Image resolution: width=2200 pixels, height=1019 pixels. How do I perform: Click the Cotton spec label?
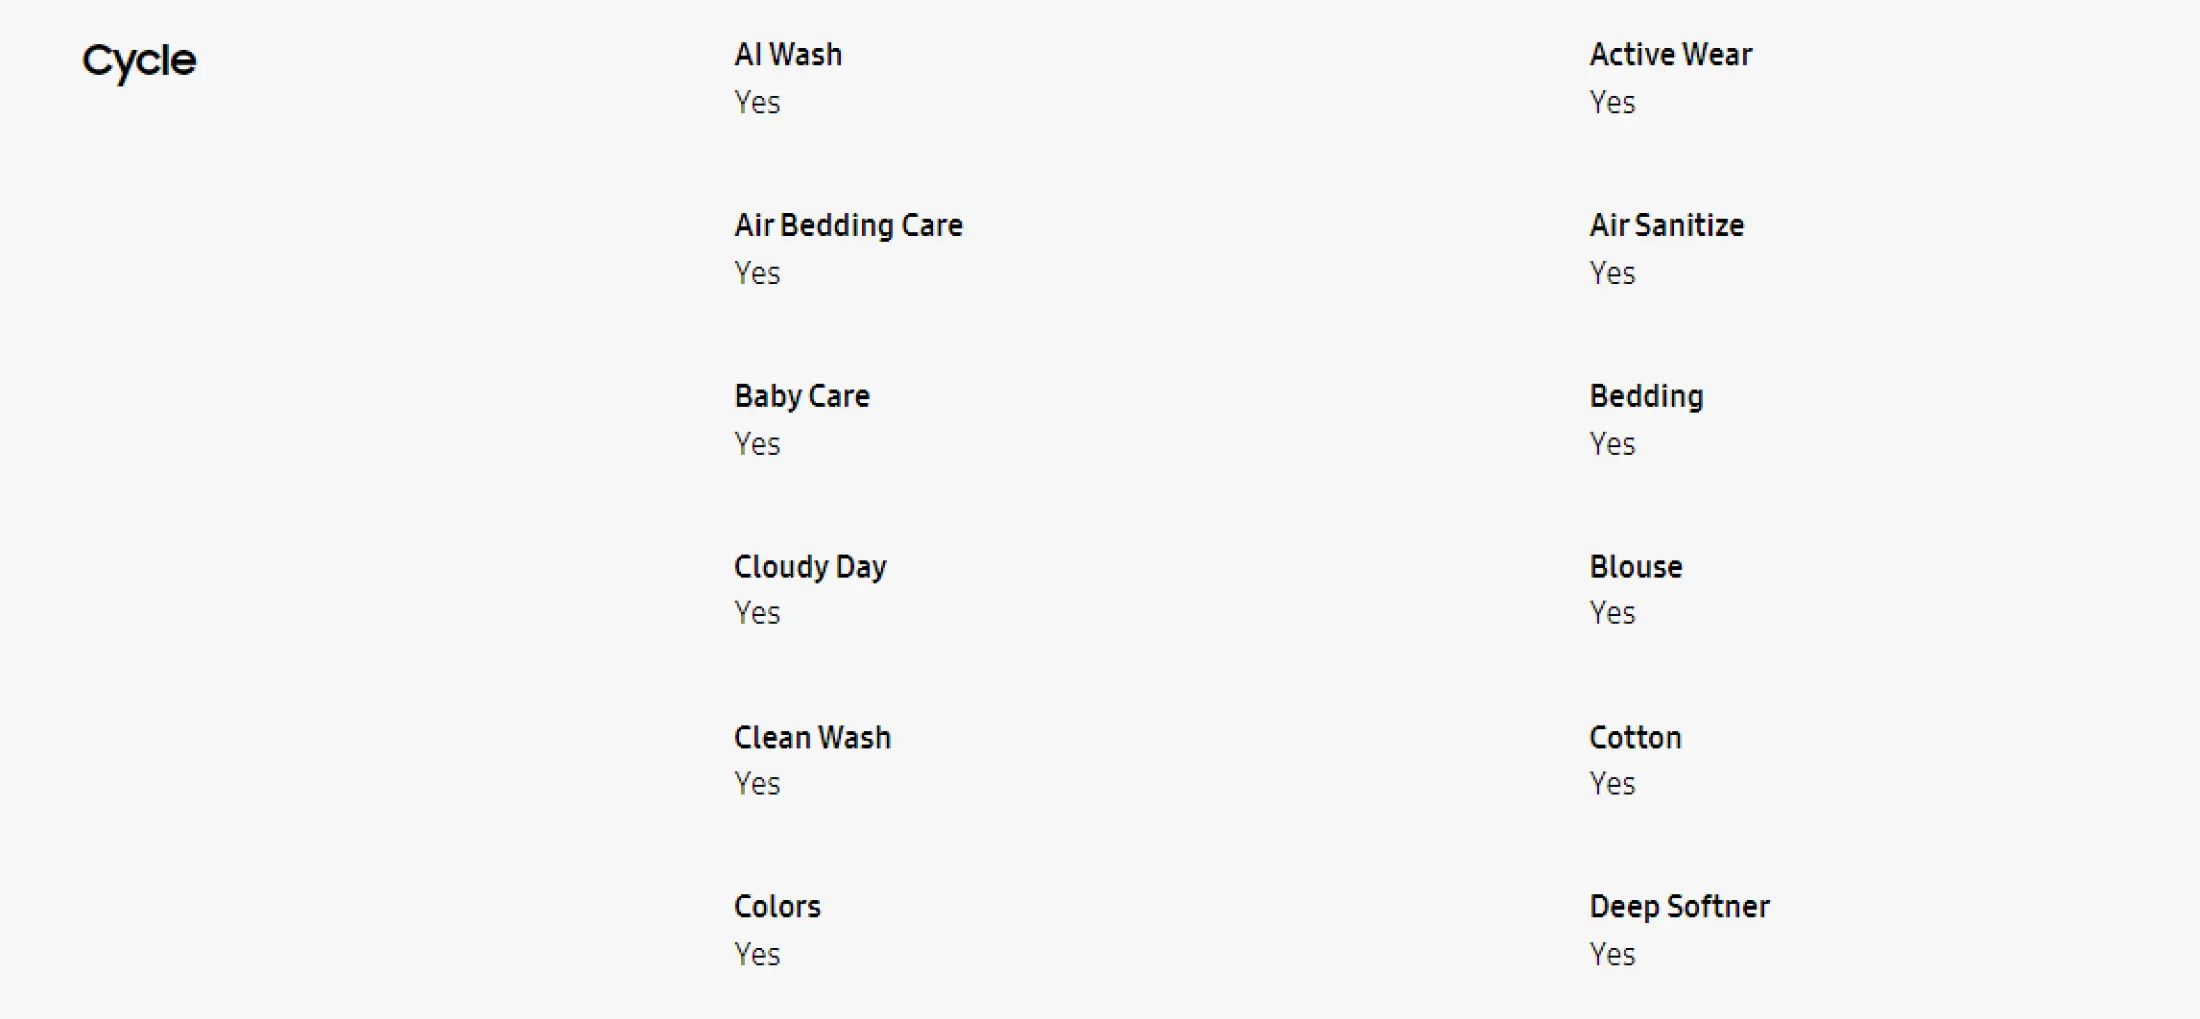(x=1636, y=738)
